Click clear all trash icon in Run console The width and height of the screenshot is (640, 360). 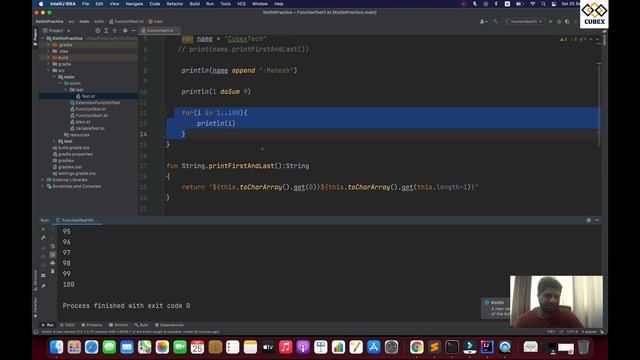(53, 271)
